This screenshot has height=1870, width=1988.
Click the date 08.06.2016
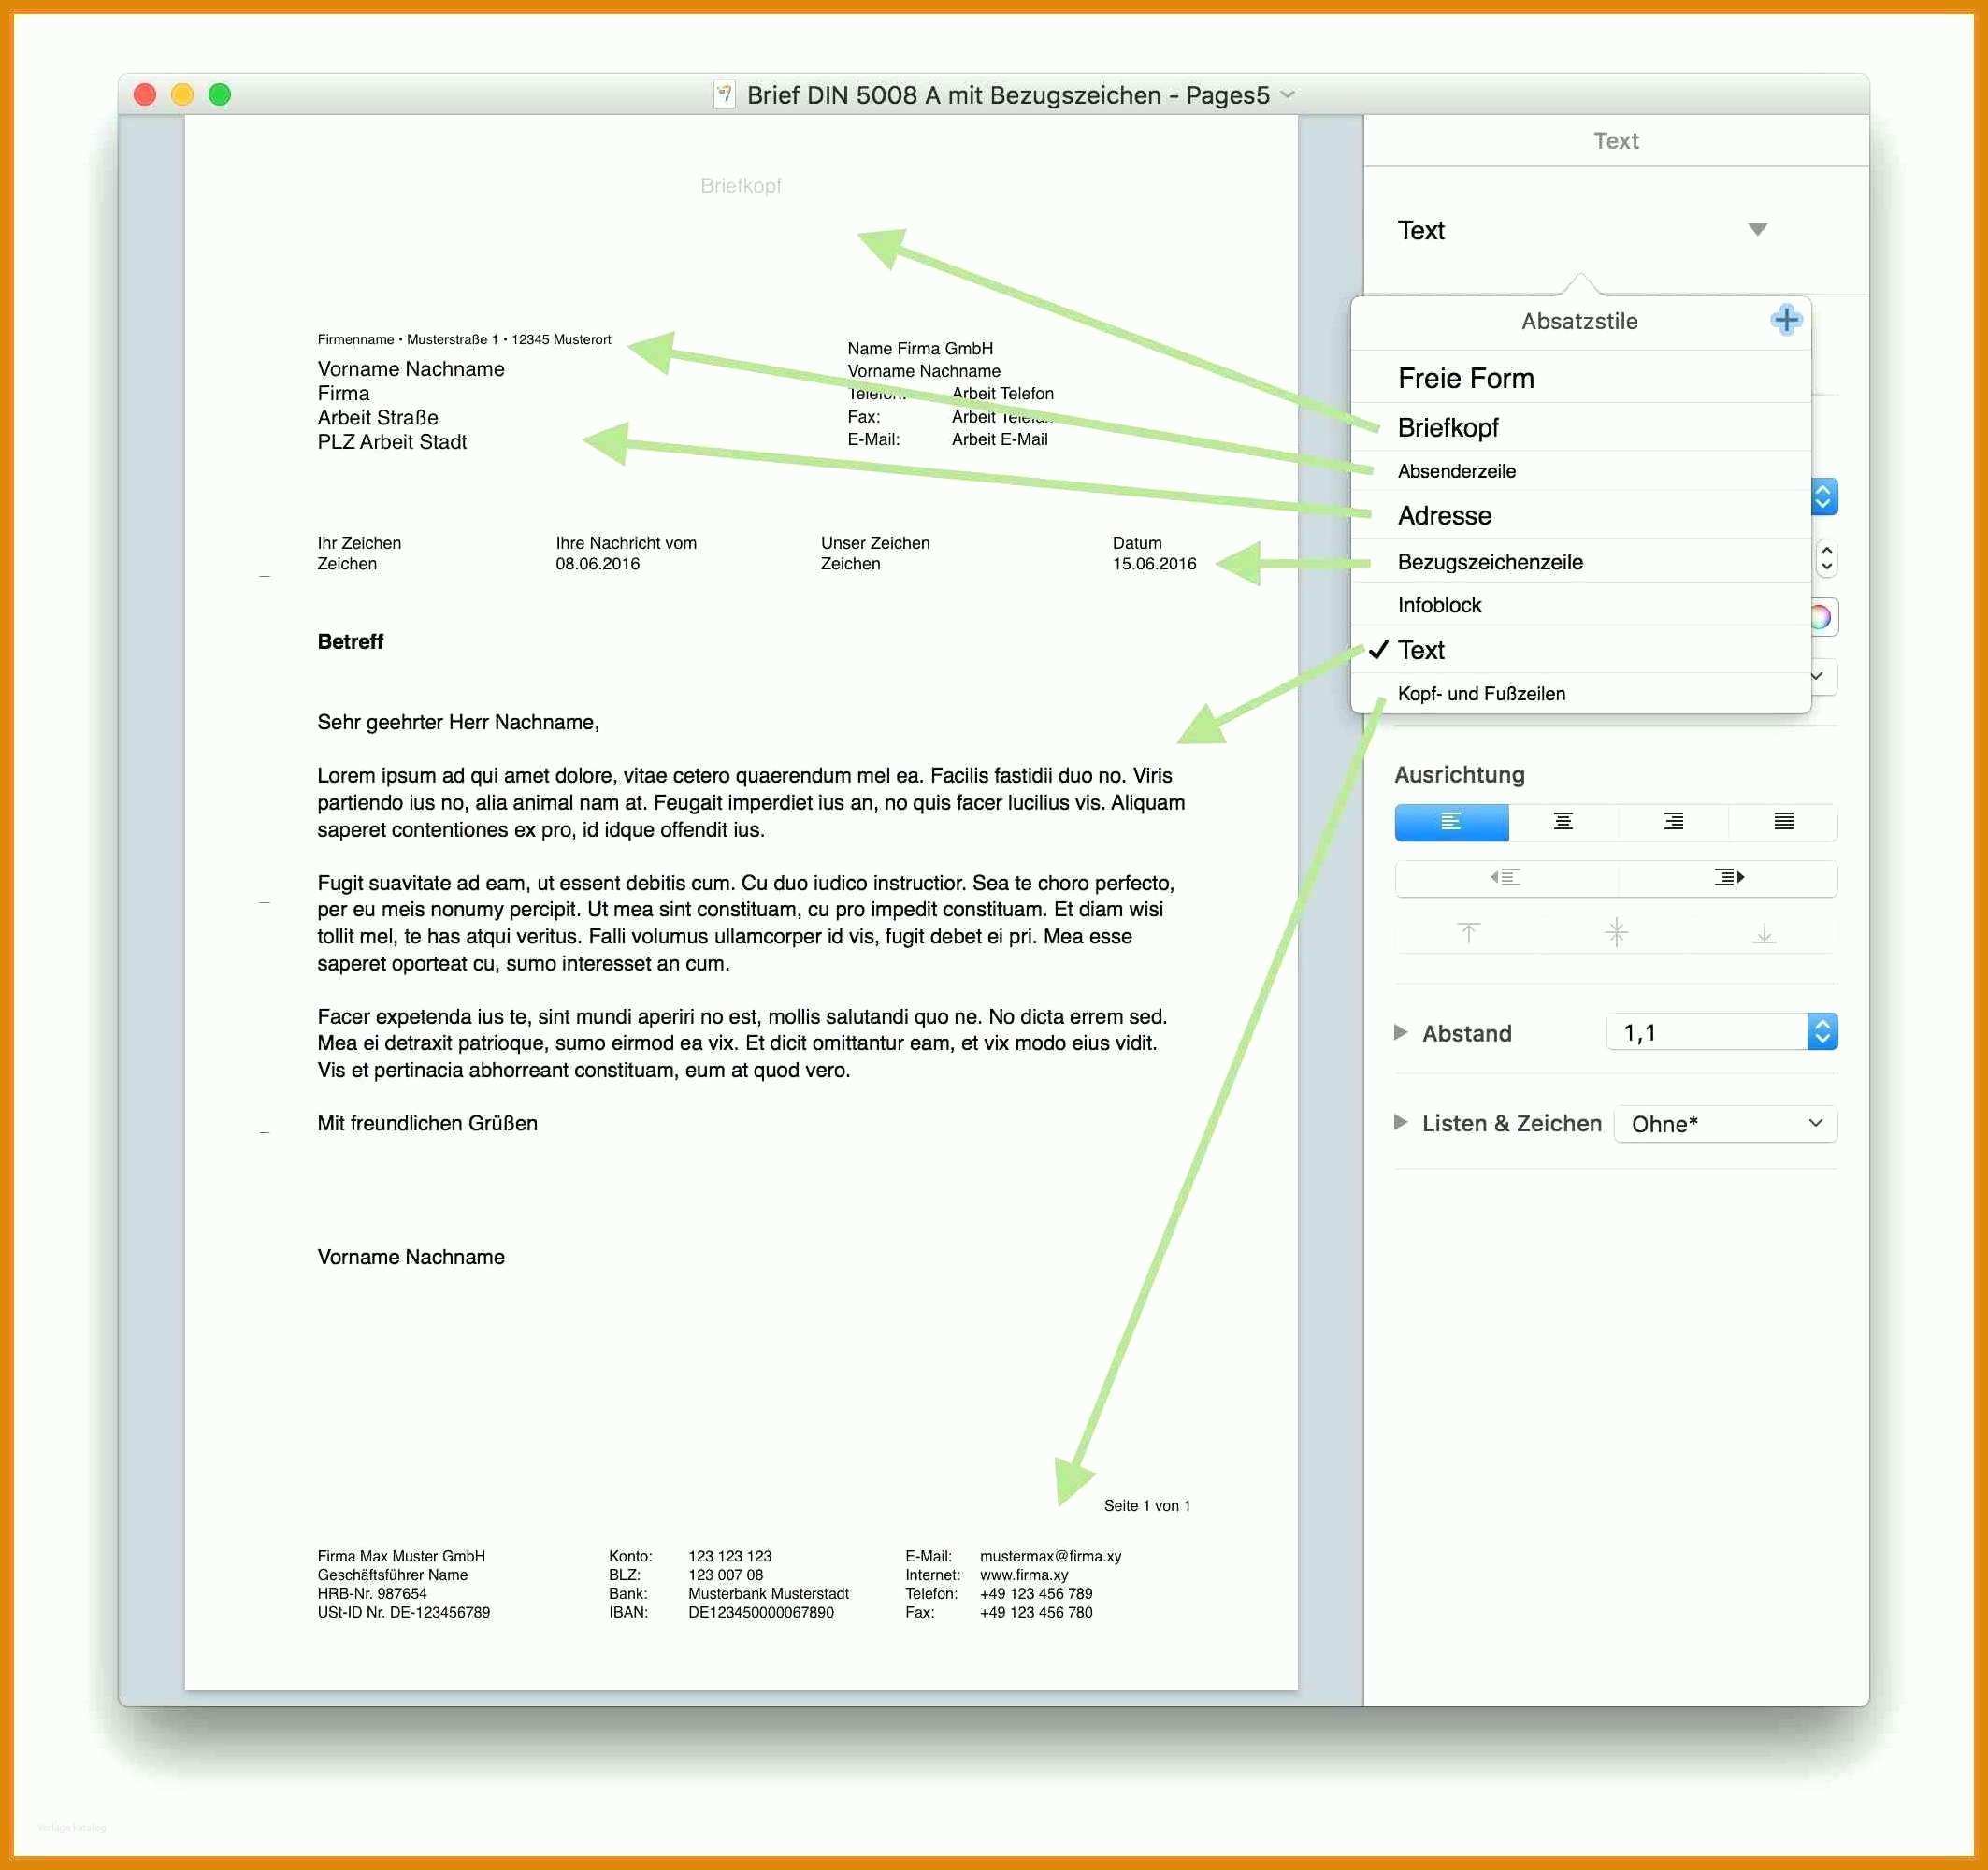pos(597,564)
